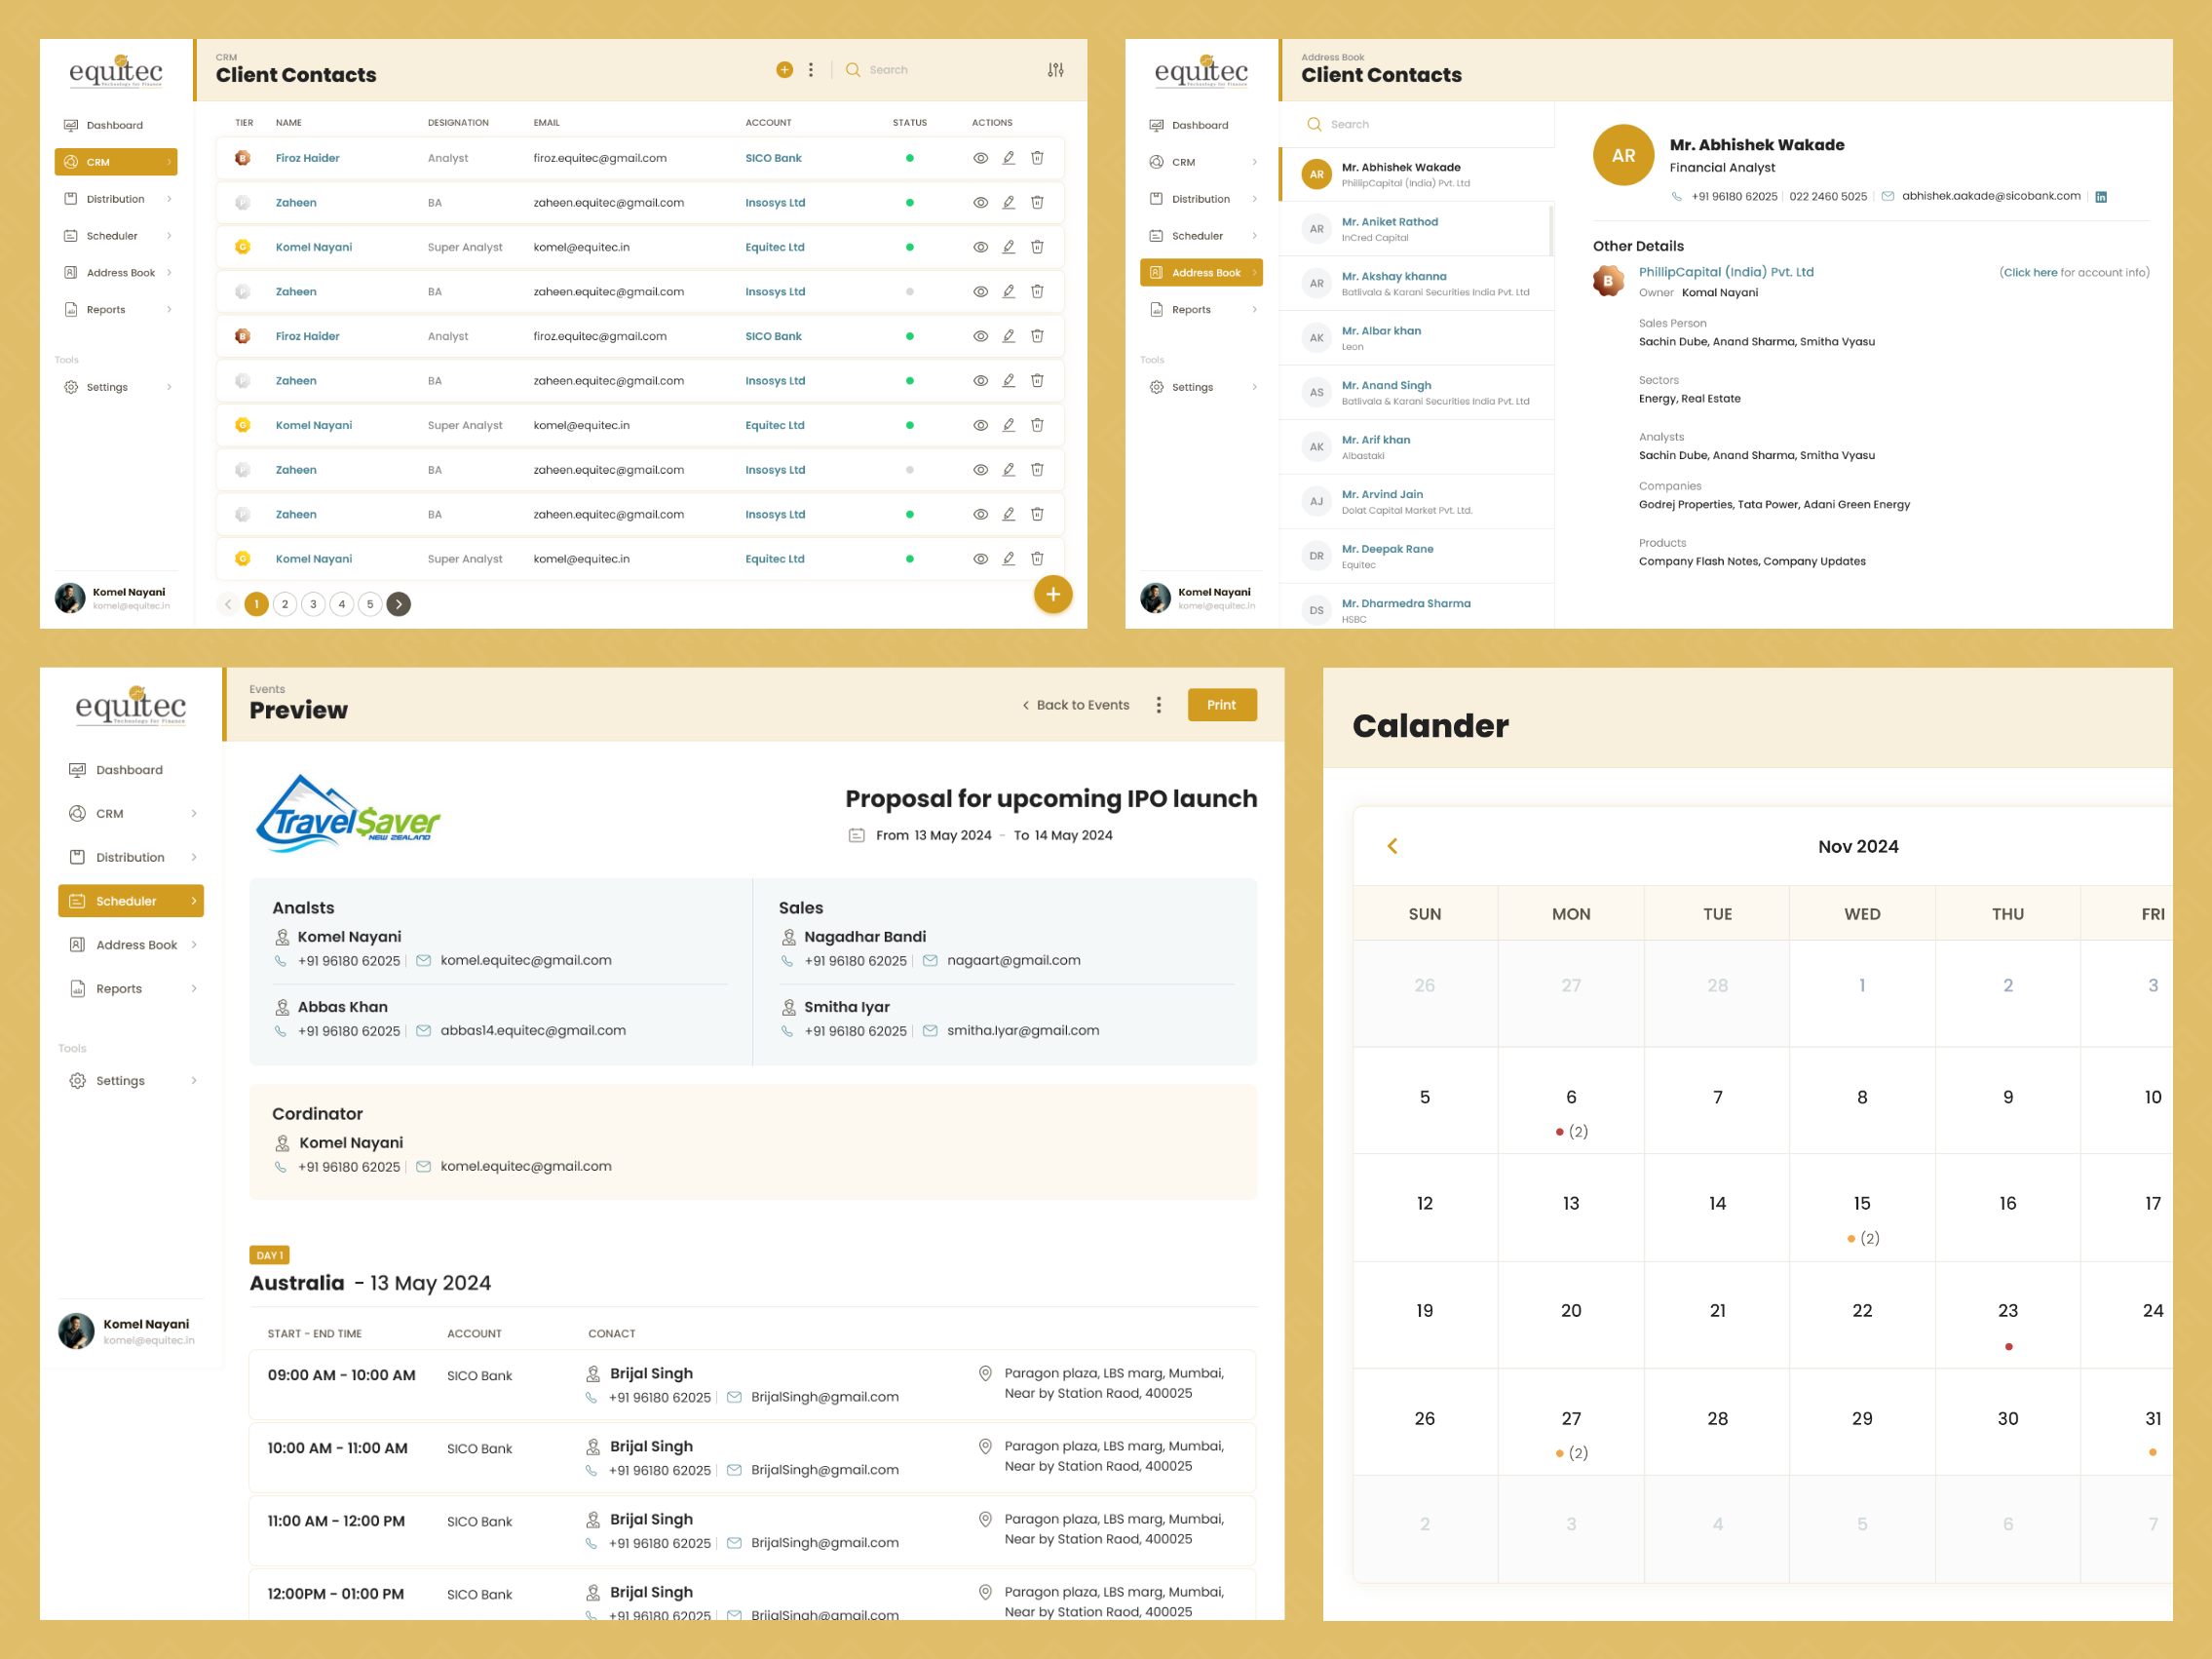View the second Firoz Haider row with the eye icon
Image resolution: width=2212 pixels, height=1659 pixels.
click(x=981, y=336)
